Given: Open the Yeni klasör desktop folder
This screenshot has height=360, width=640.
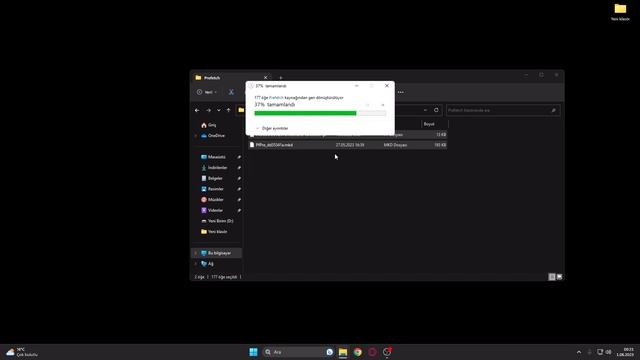Looking at the screenshot, I should click(x=620, y=12).
